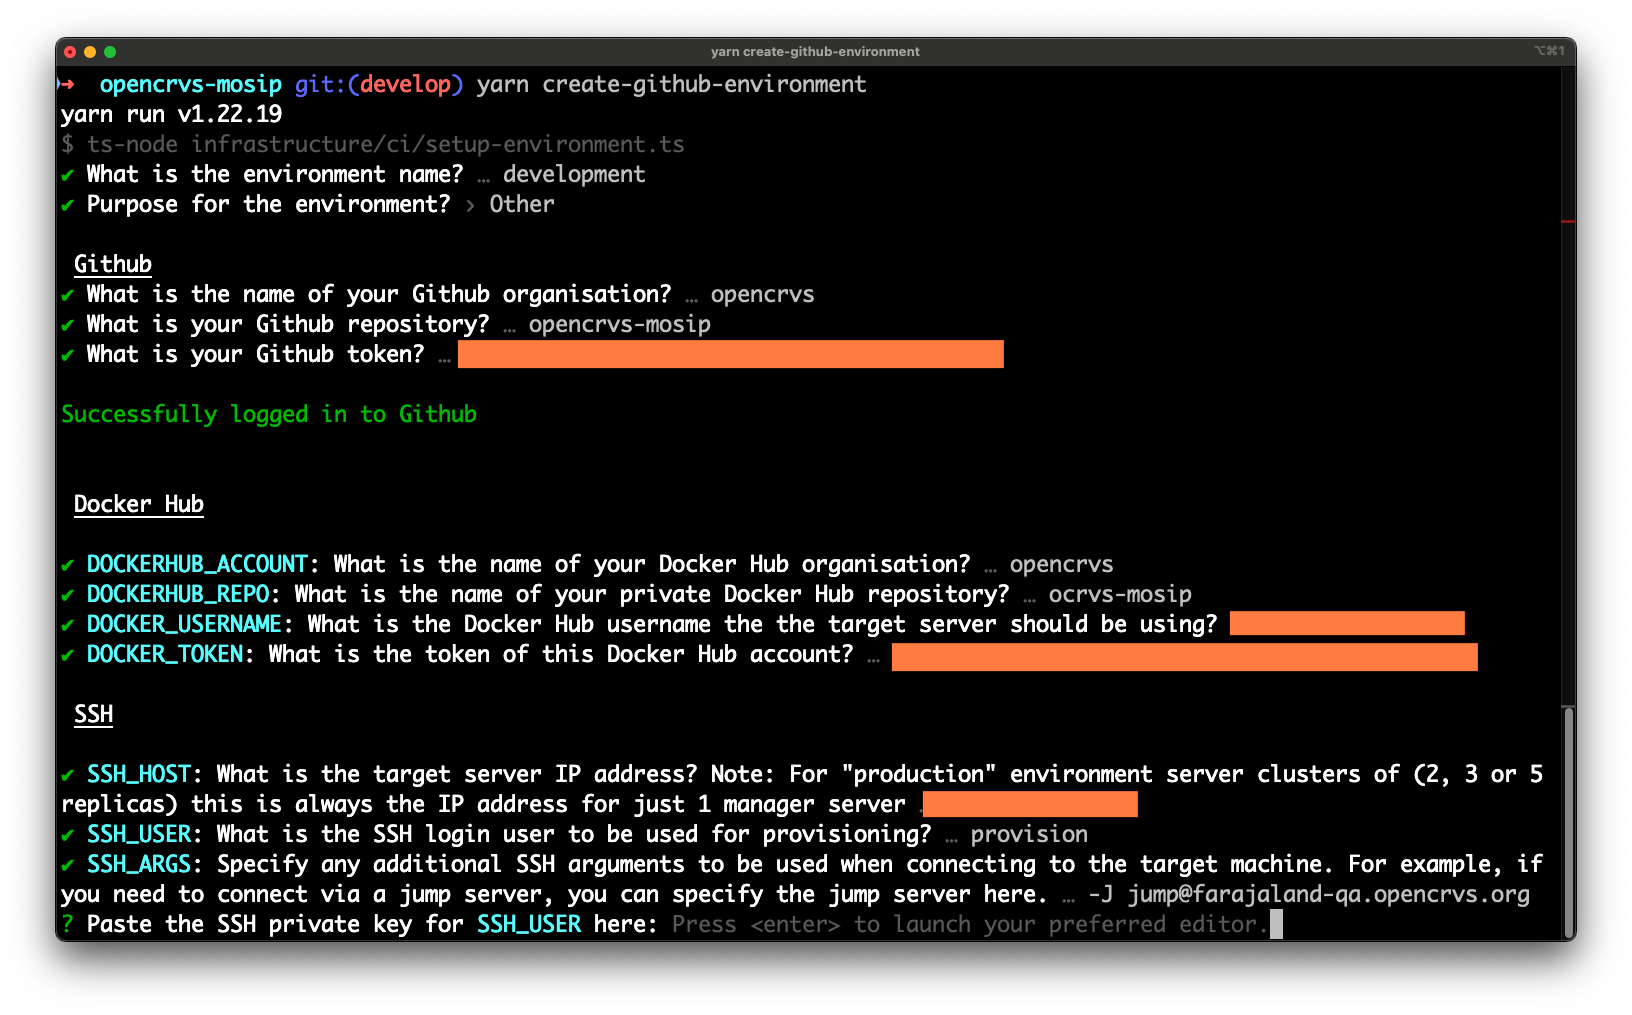Click the underlined 'SSH' section heading
The width and height of the screenshot is (1632, 1015).
coord(94,714)
